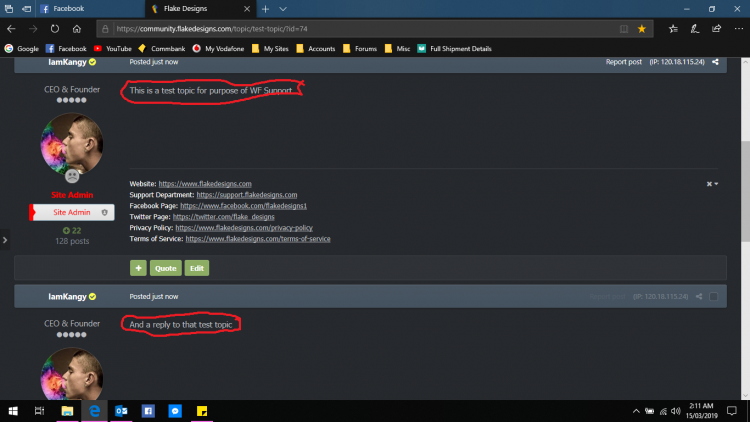Click the share icon on first post
750x422 pixels.
(x=715, y=62)
